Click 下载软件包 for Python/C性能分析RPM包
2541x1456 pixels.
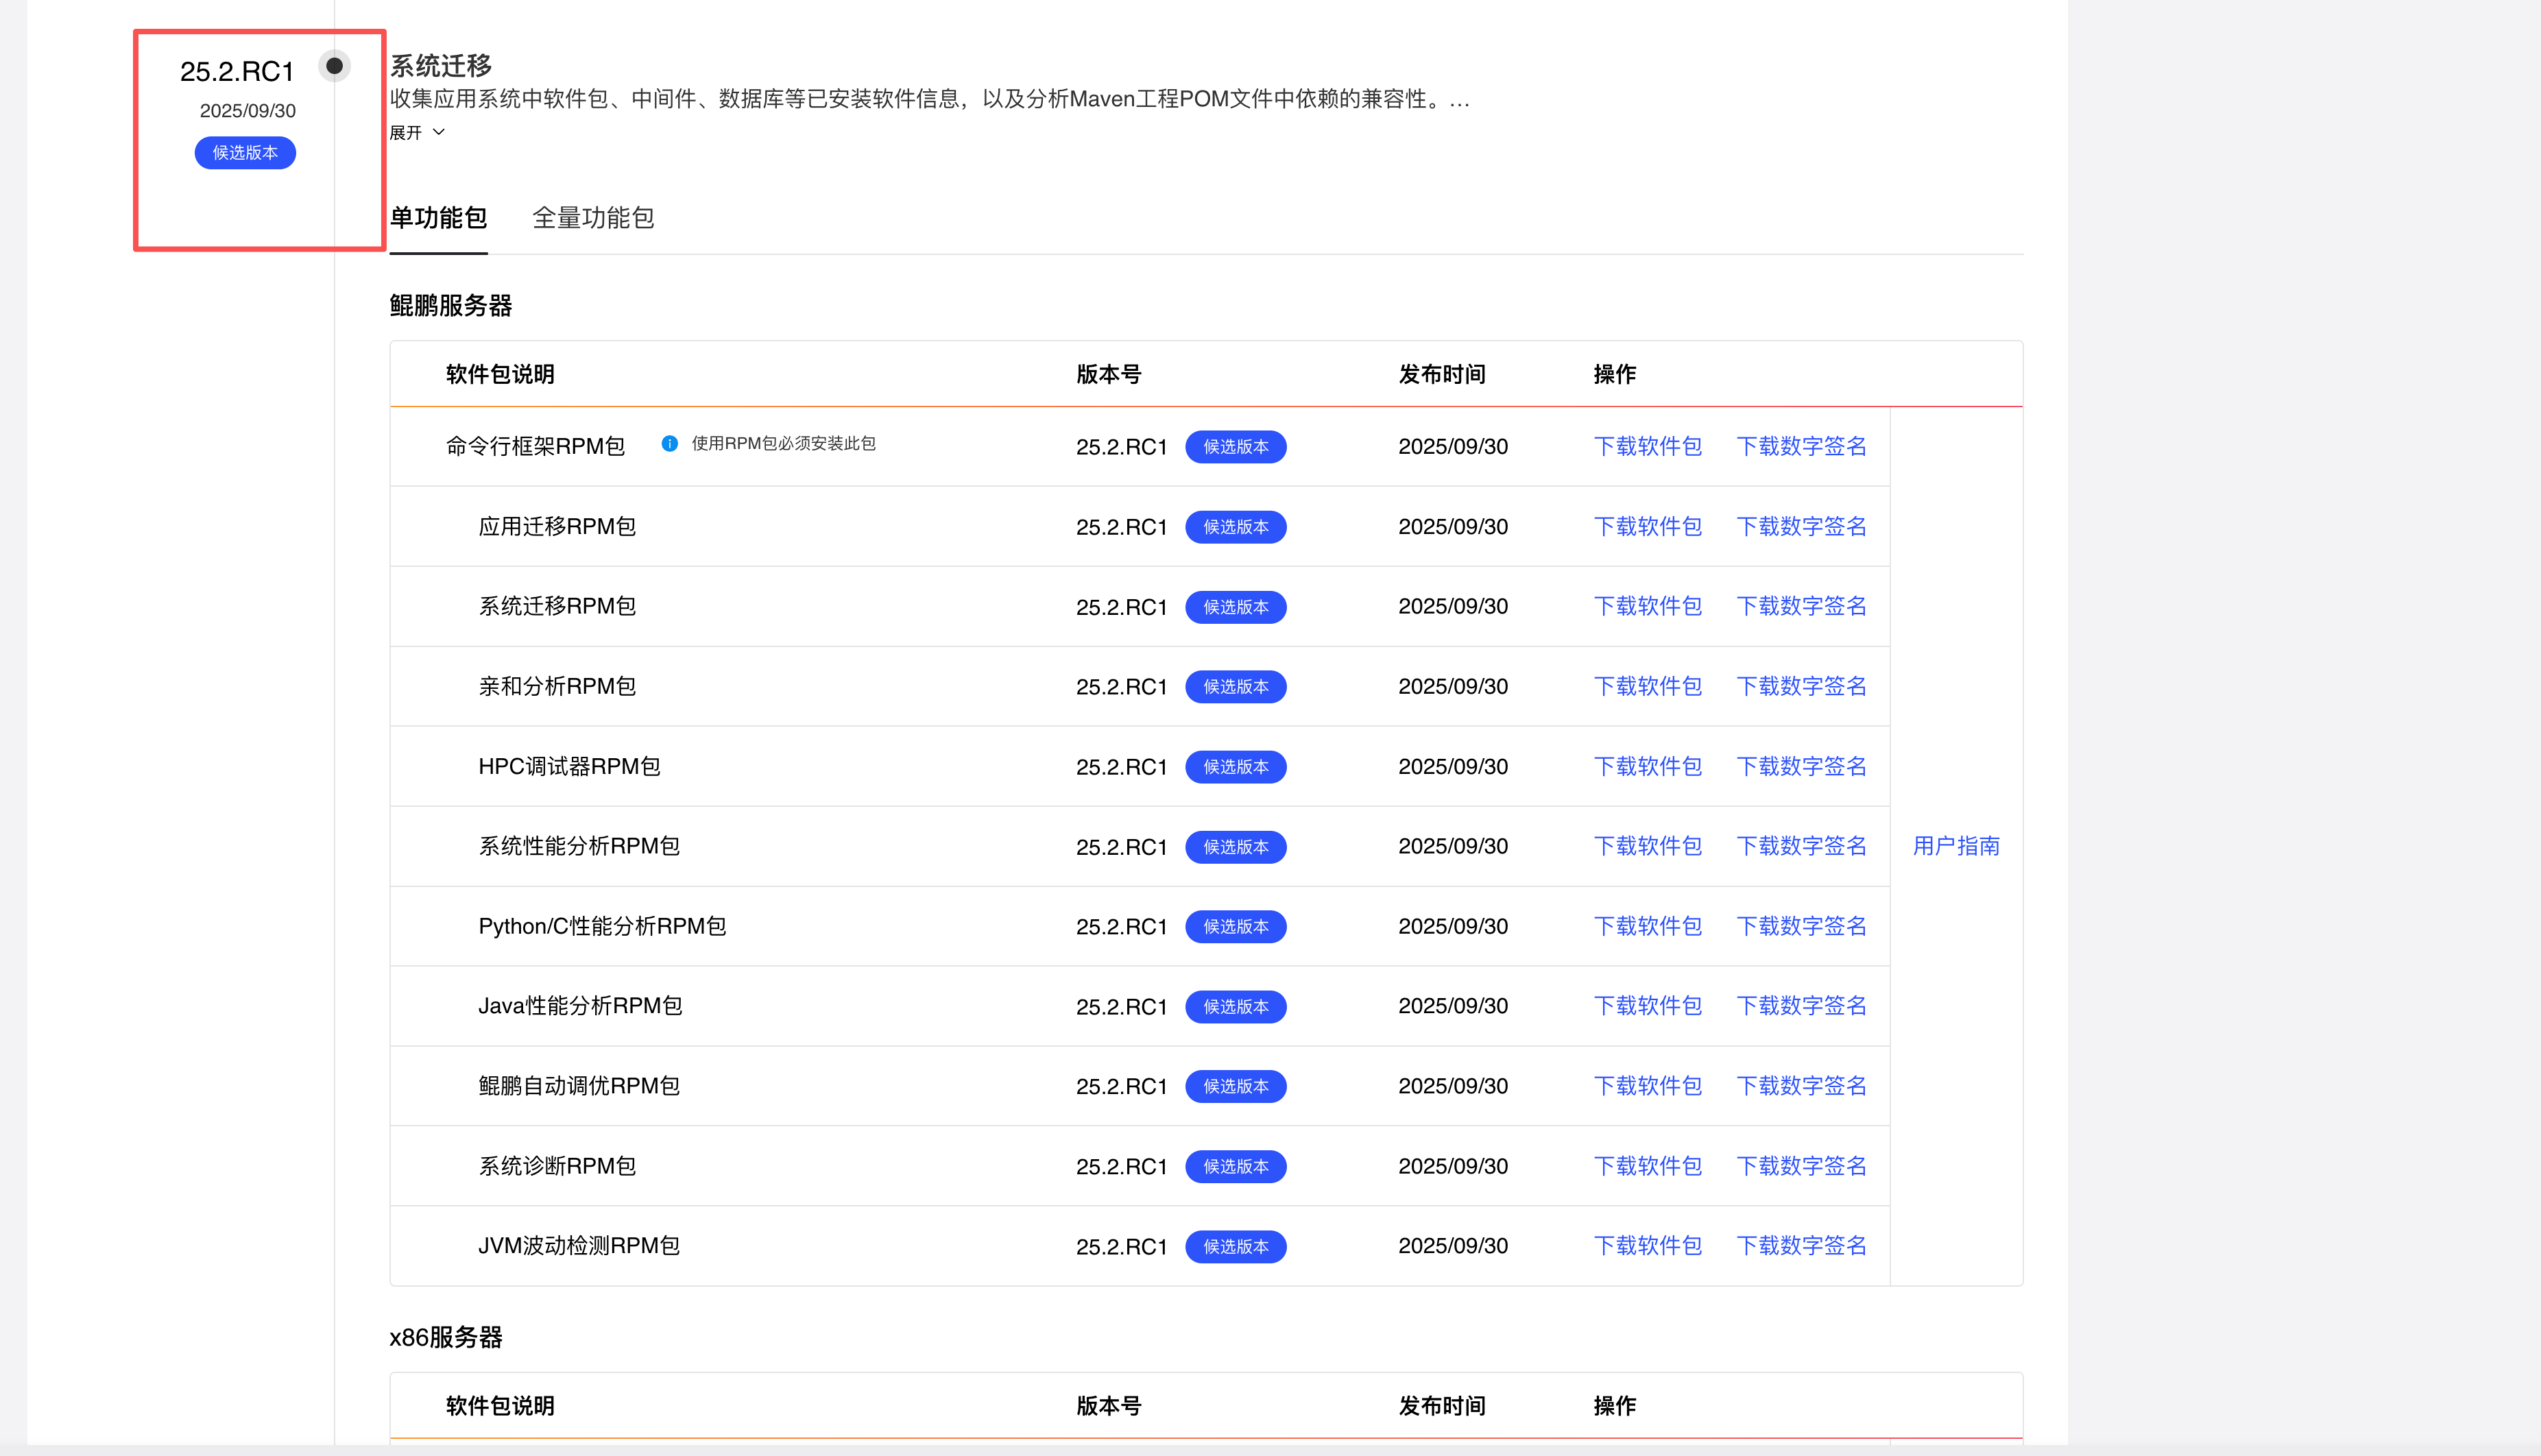[1647, 926]
